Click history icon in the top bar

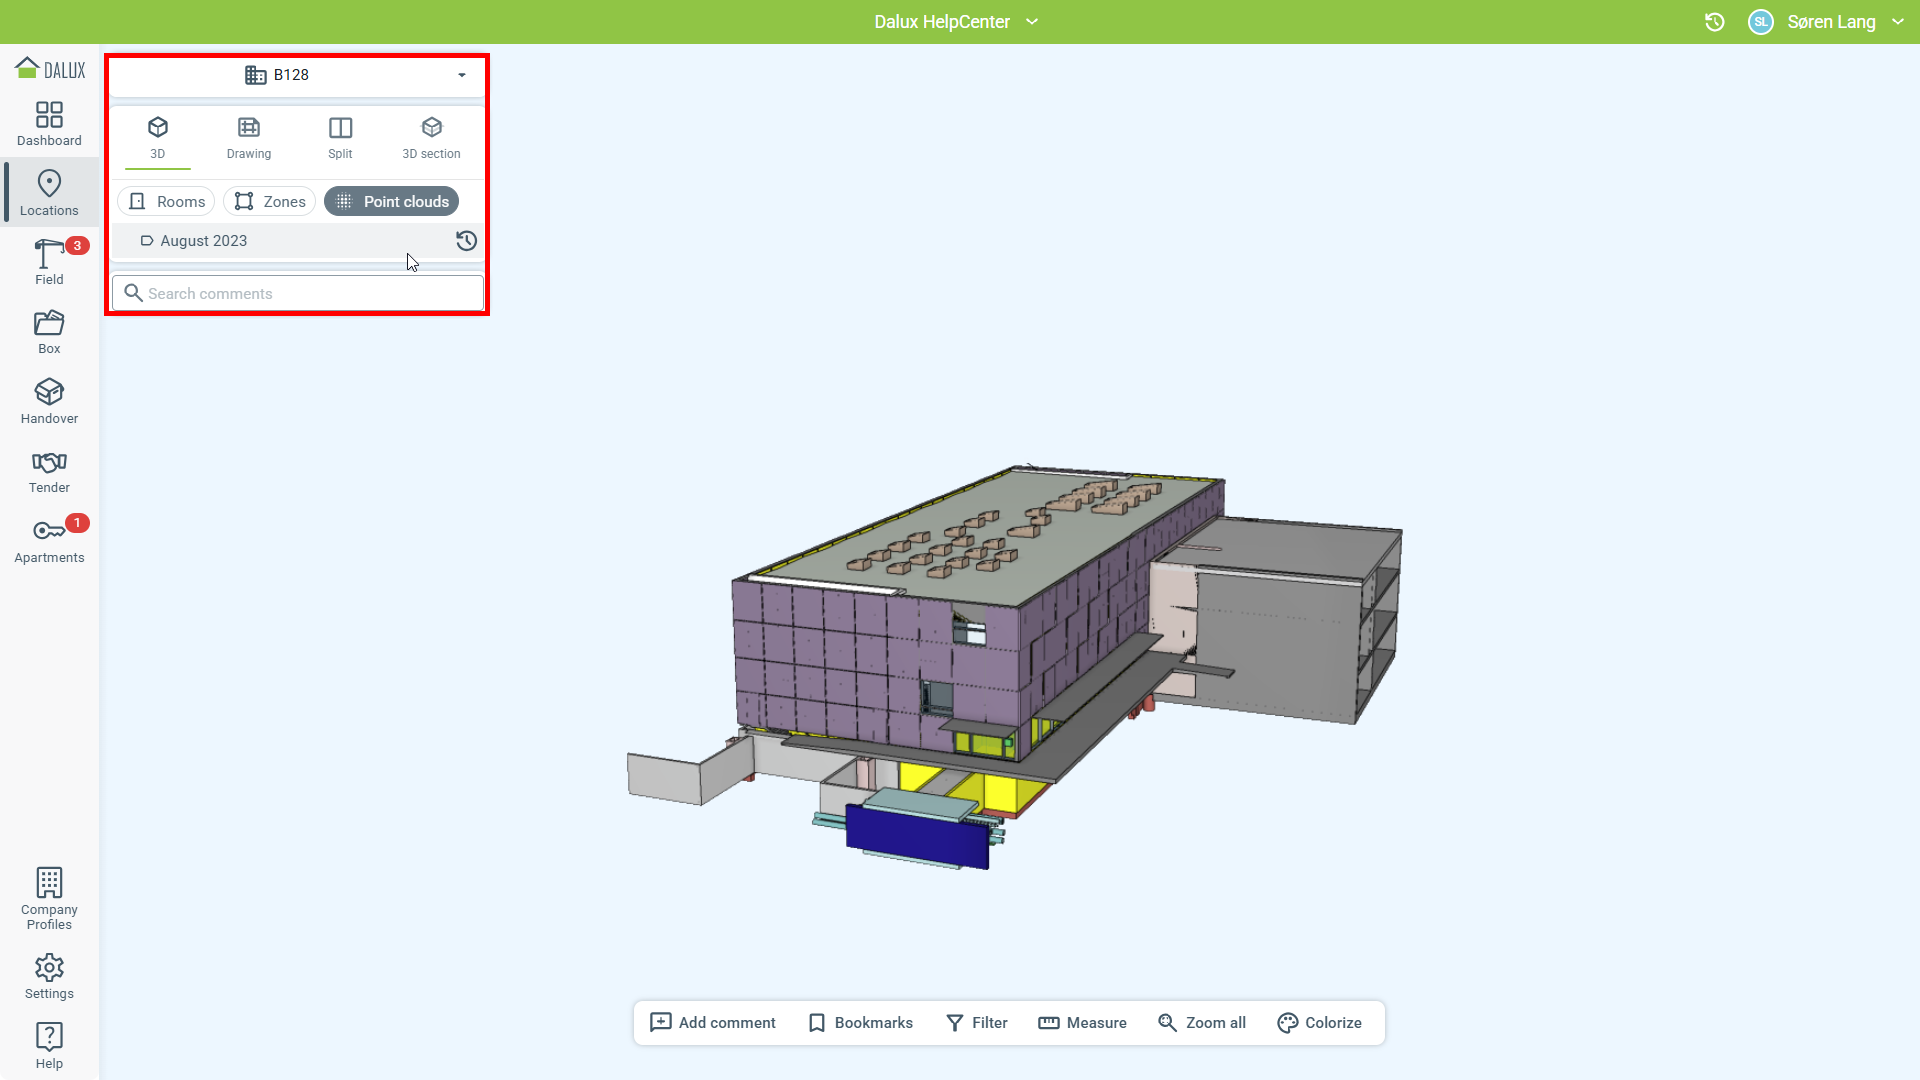click(1714, 22)
